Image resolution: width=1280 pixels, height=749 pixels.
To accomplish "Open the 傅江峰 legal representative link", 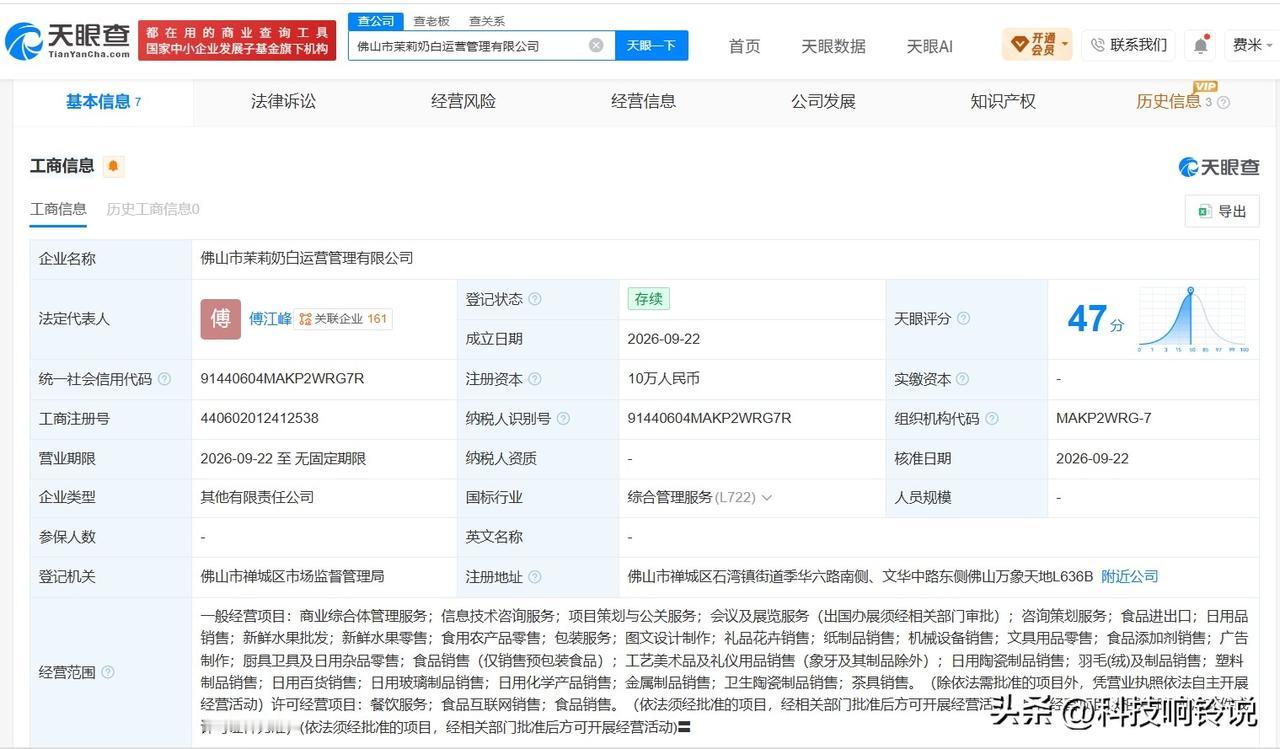I will (270, 319).
